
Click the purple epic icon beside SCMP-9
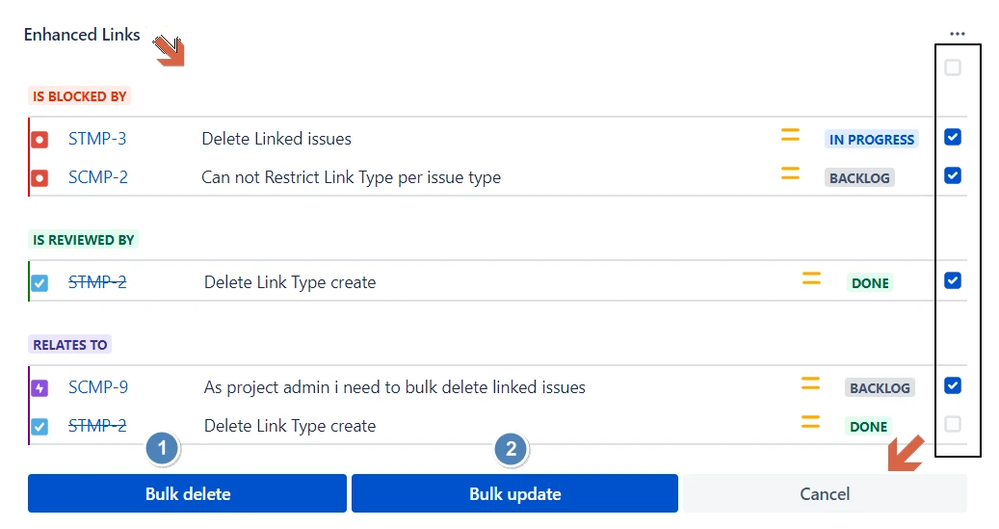pos(40,388)
